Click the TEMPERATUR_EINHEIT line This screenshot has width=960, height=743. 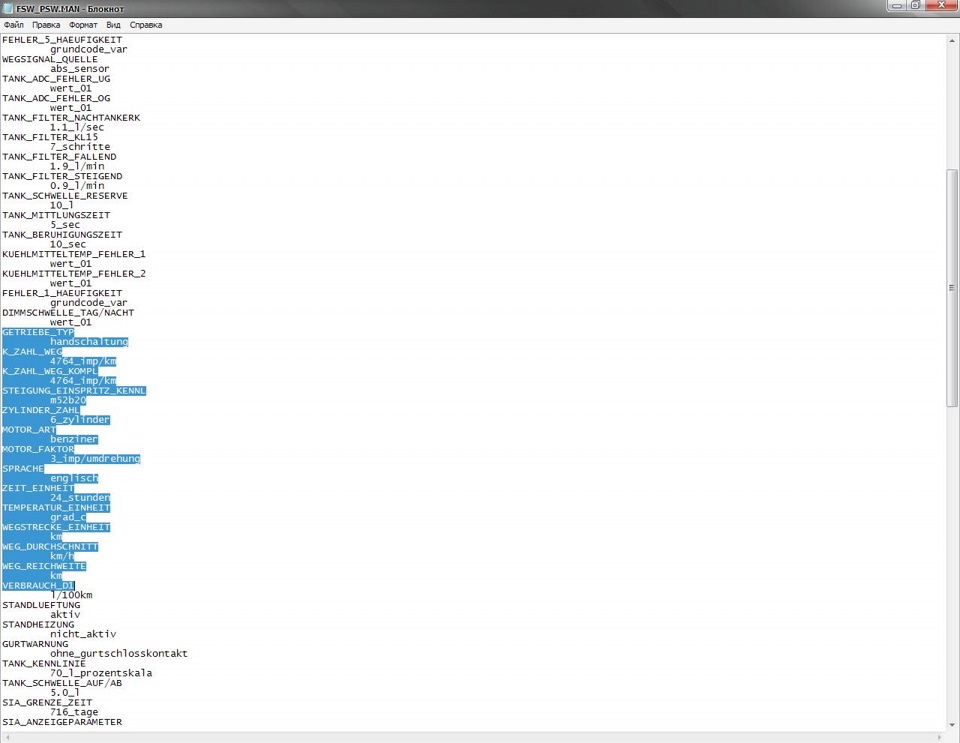[x=56, y=508]
